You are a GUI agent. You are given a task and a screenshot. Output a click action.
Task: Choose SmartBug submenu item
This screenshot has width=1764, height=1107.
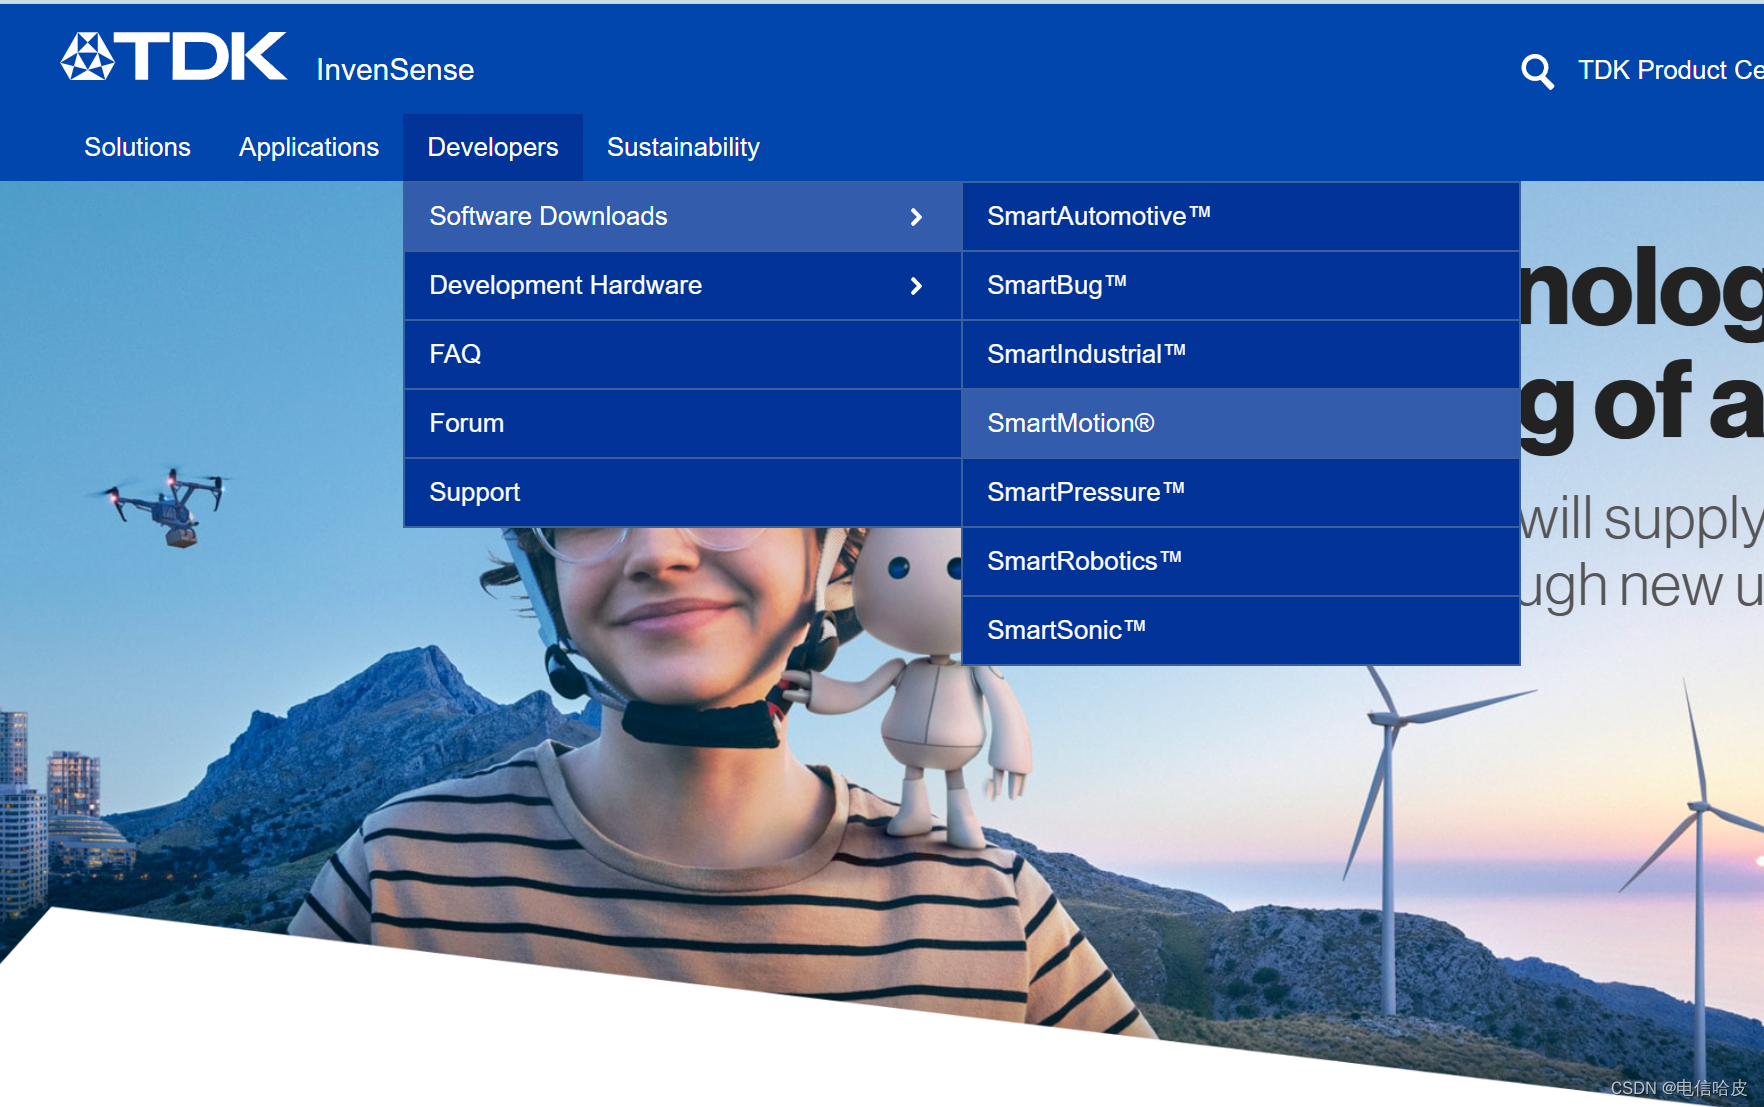coord(1240,285)
